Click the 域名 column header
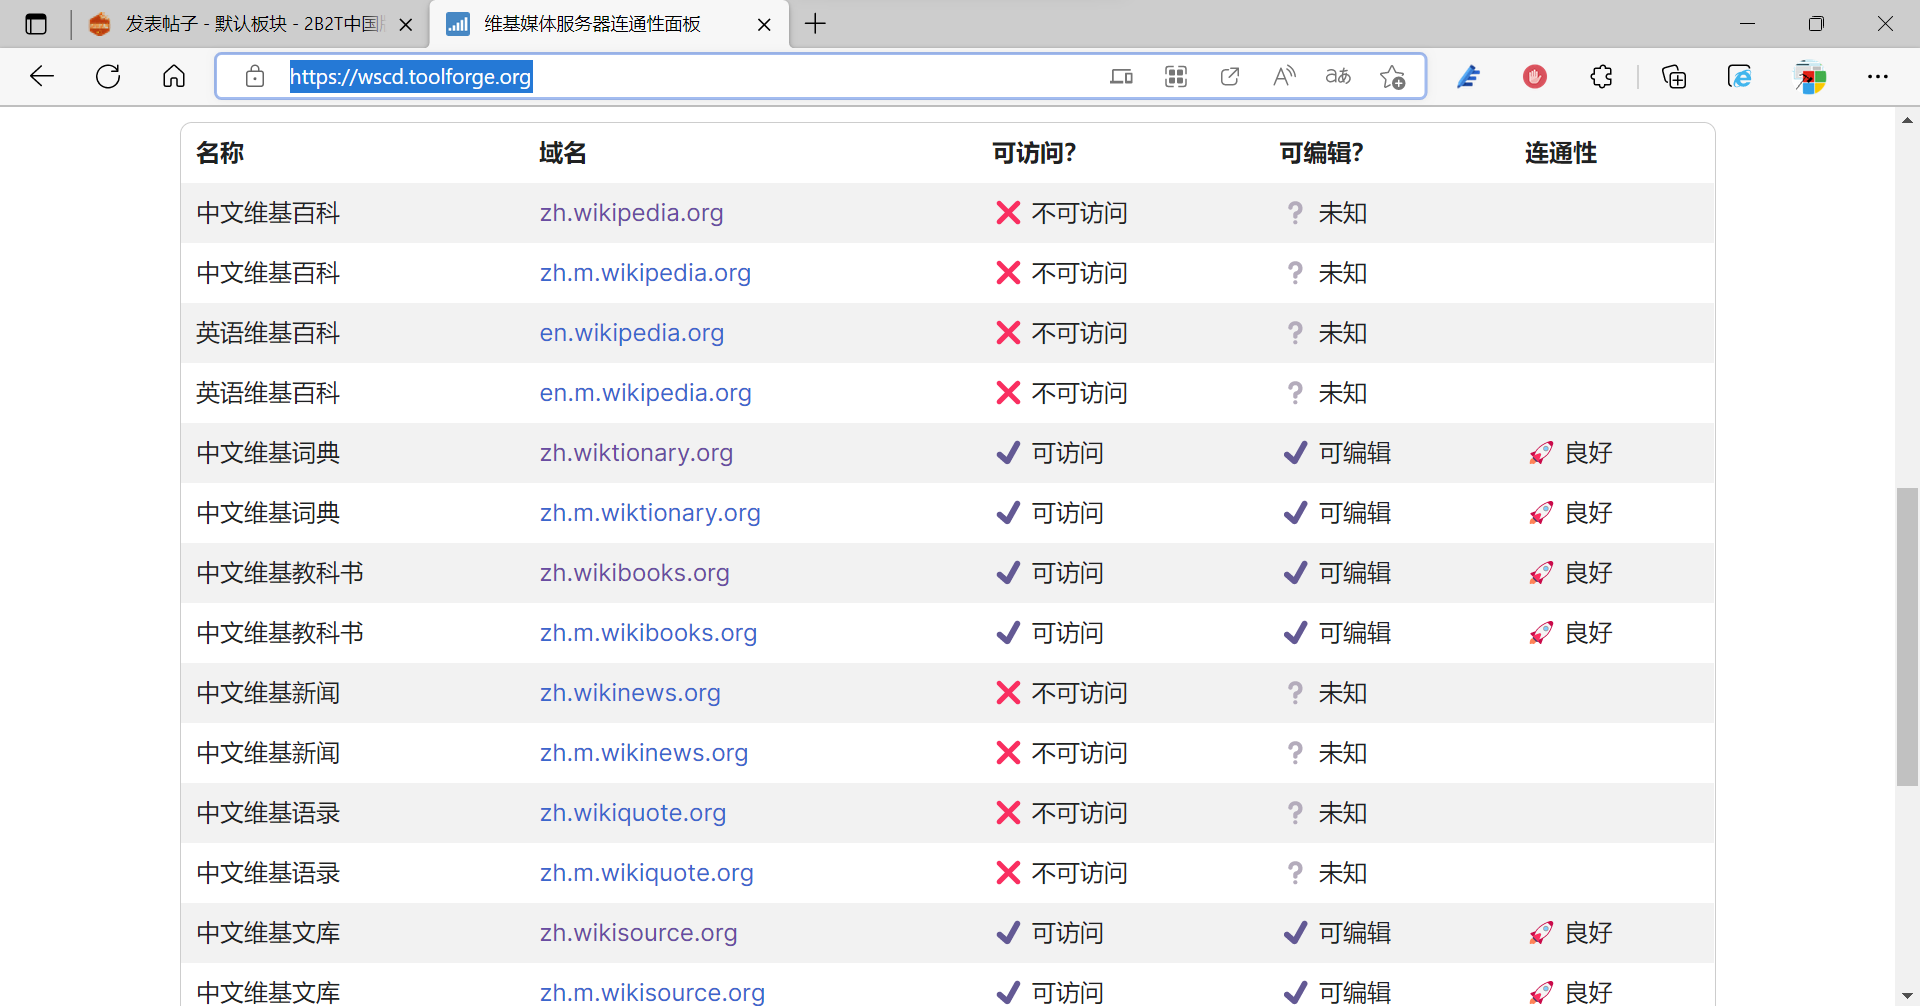This screenshot has height=1006, width=1920. coord(563,153)
